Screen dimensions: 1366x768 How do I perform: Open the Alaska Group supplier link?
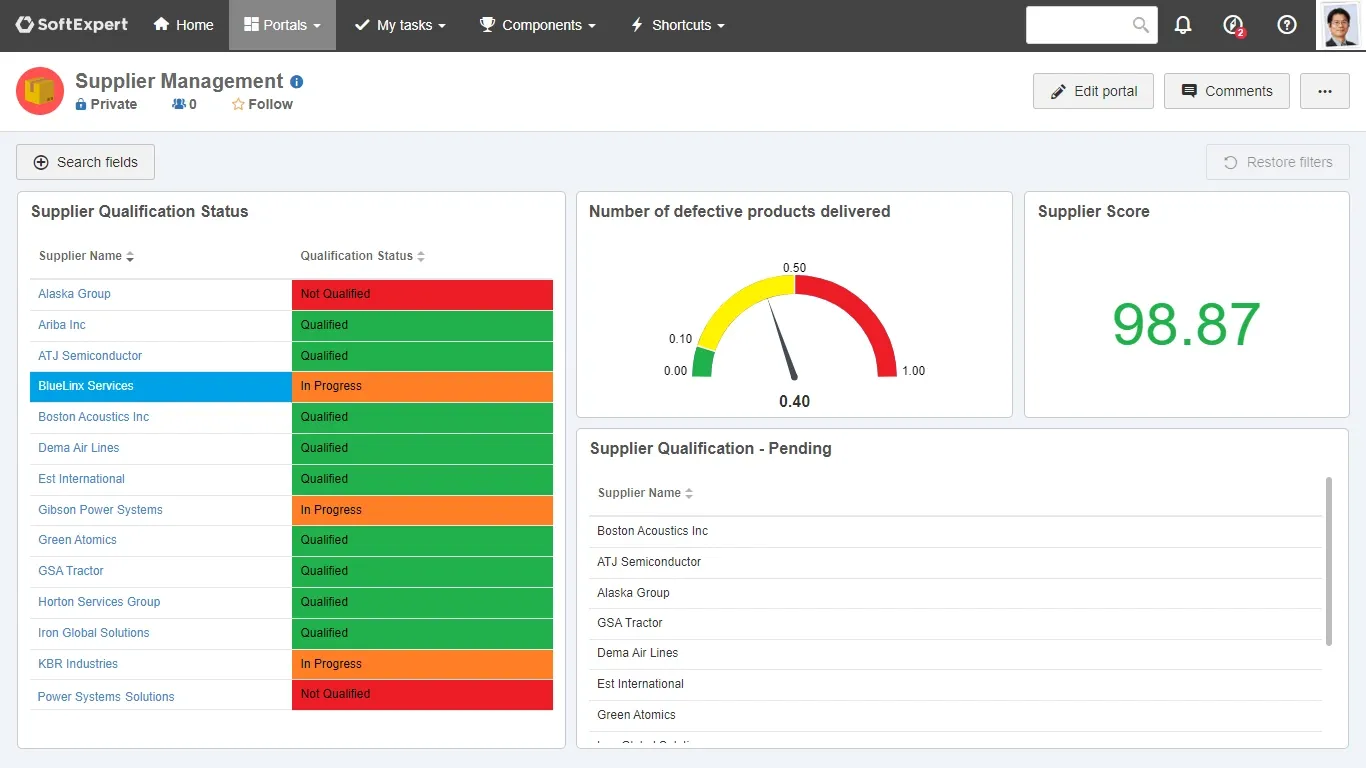(x=74, y=294)
